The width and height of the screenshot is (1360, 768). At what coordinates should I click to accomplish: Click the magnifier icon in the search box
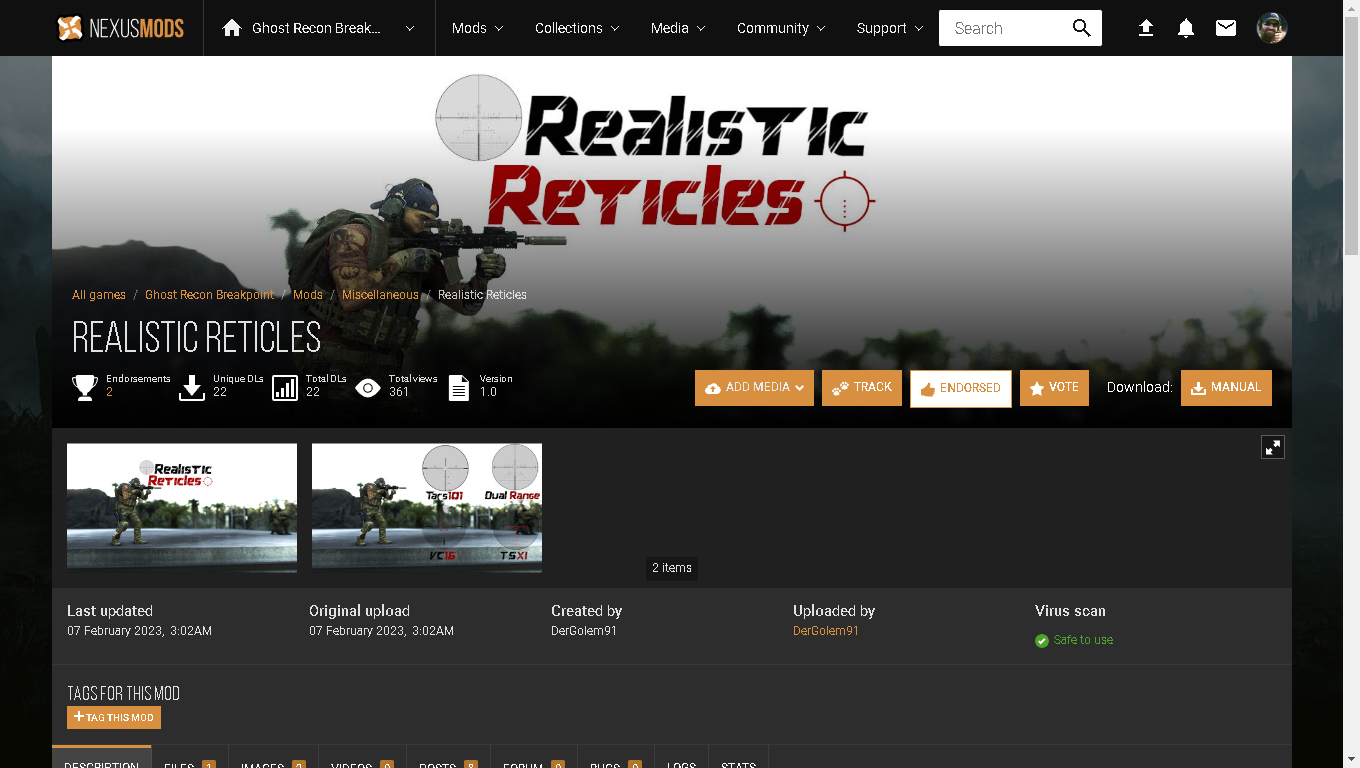coord(1081,28)
